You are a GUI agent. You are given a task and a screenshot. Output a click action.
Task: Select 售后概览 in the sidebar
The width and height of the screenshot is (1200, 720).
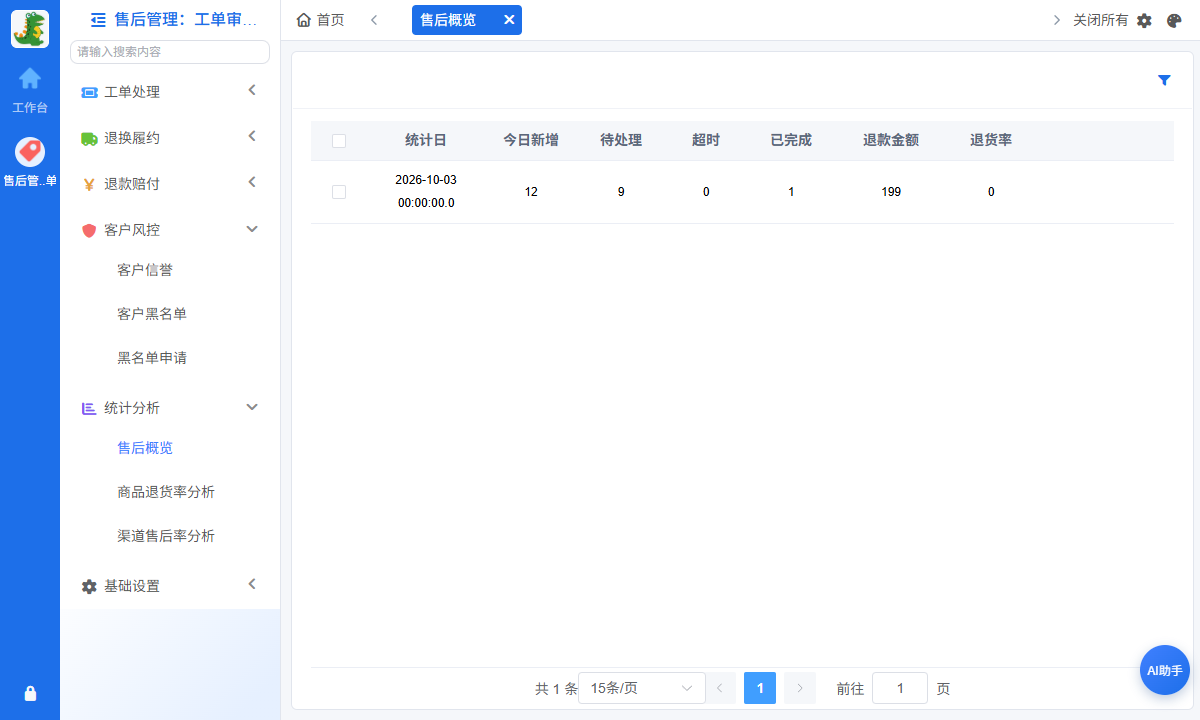(145, 448)
